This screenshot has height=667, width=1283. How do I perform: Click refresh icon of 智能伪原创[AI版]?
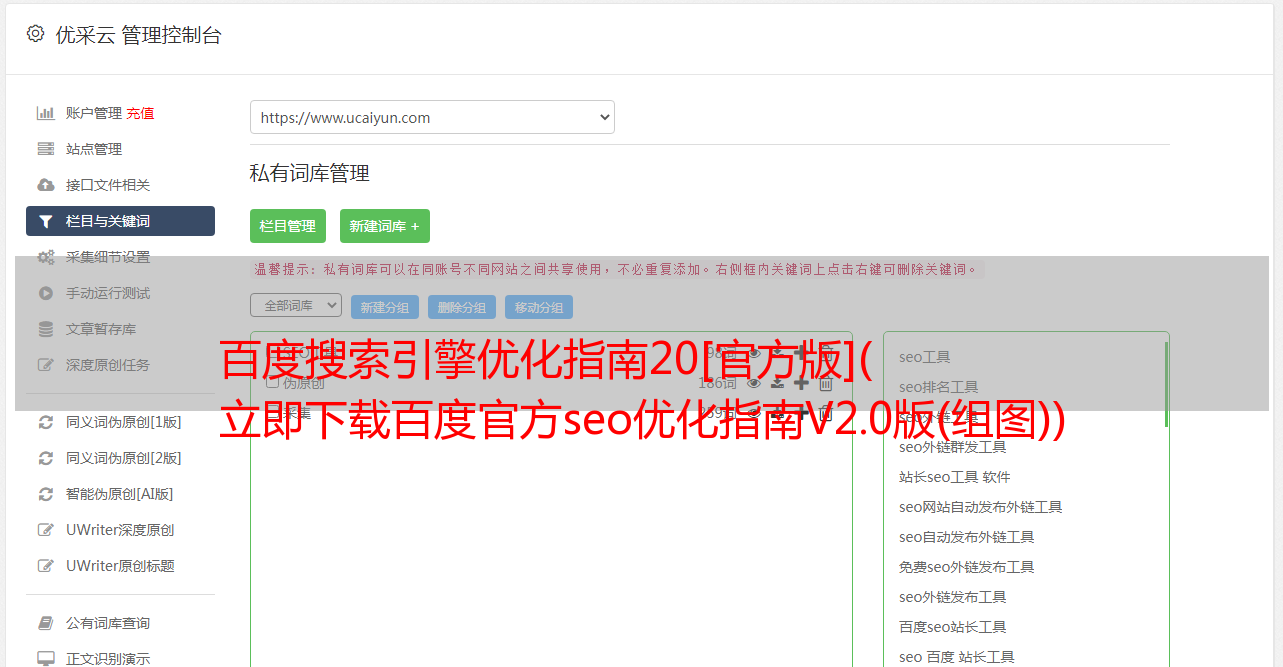(x=46, y=494)
